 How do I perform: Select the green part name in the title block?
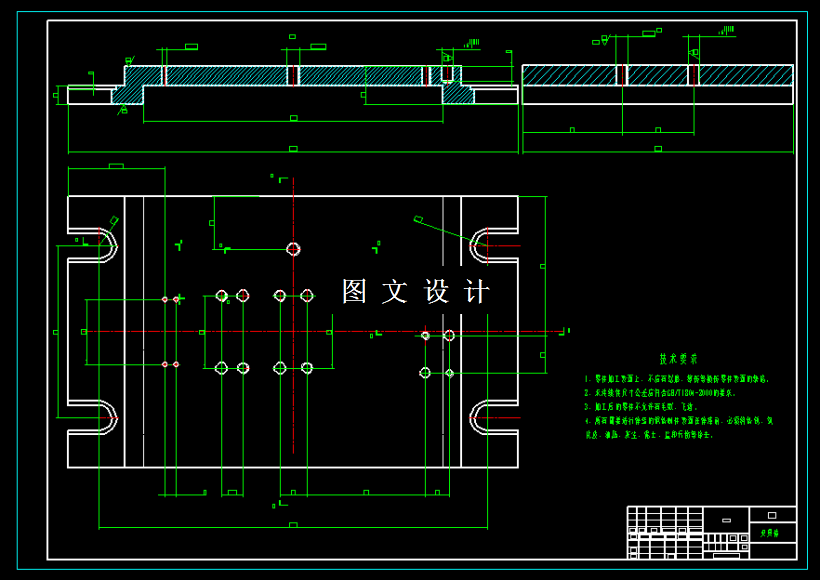coord(769,533)
